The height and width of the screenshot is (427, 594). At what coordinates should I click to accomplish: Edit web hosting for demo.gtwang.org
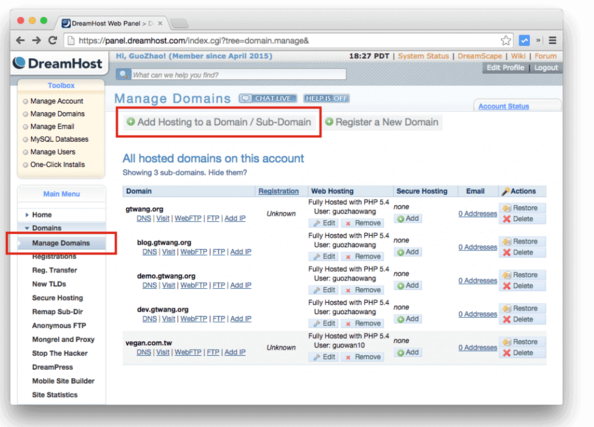(324, 290)
